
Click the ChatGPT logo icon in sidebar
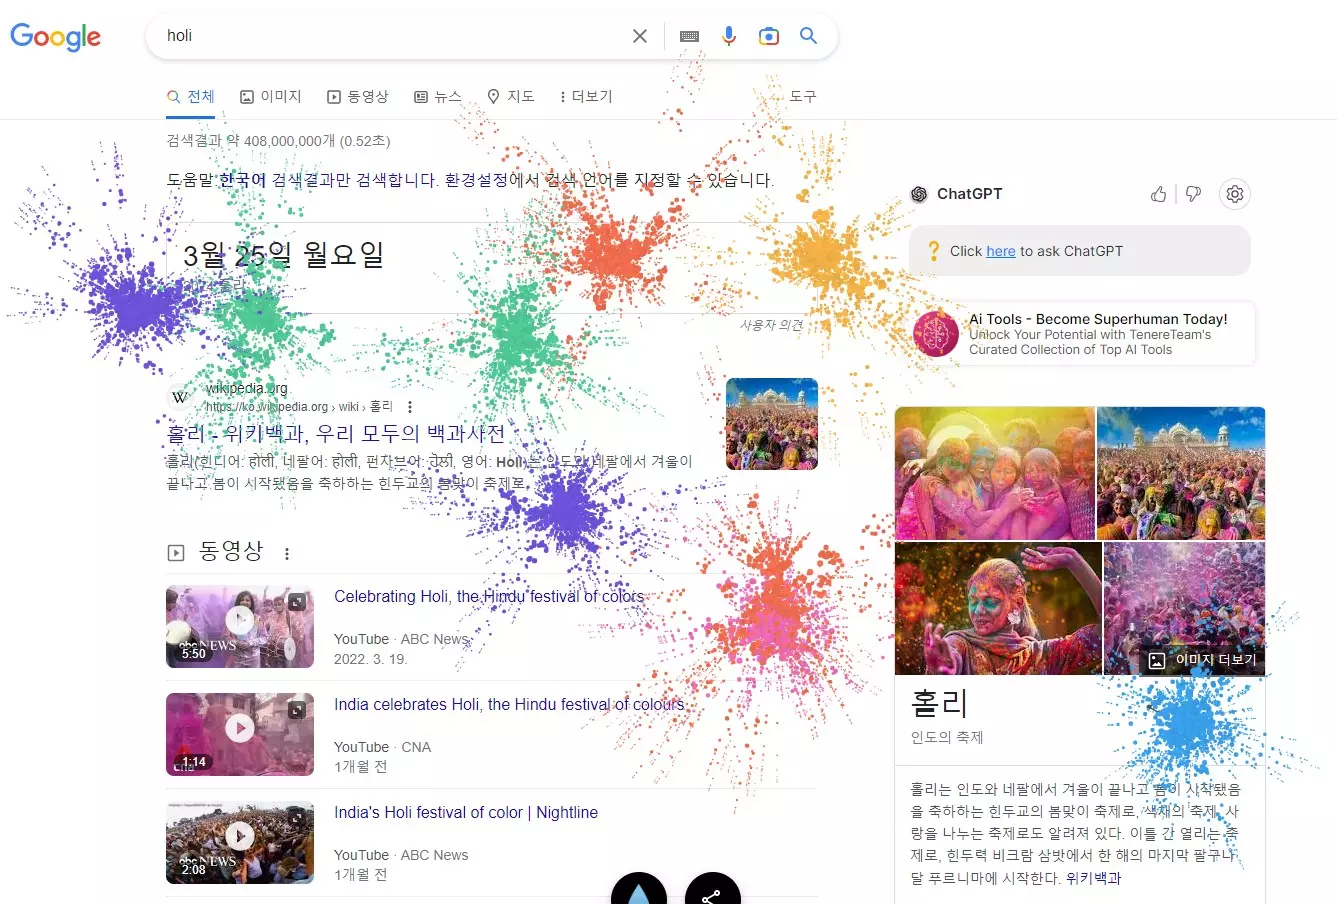click(919, 194)
